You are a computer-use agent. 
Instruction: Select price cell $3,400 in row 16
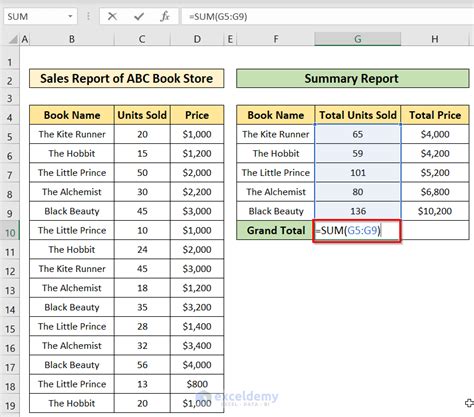click(197, 346)
